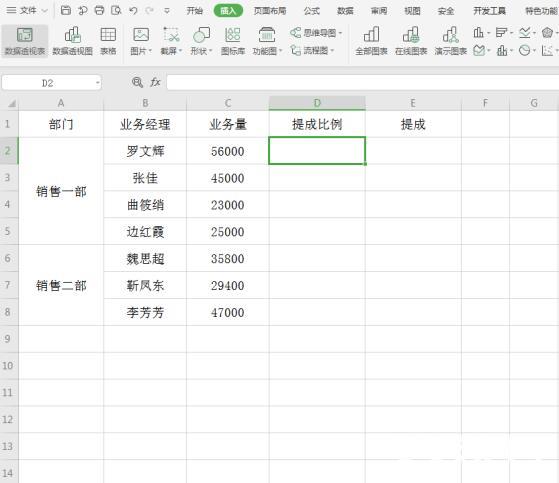Select the 全部图表 all charts icon
Image resolution: width=559 pixels, height=483 pixels.
click(x=371, y=35)
